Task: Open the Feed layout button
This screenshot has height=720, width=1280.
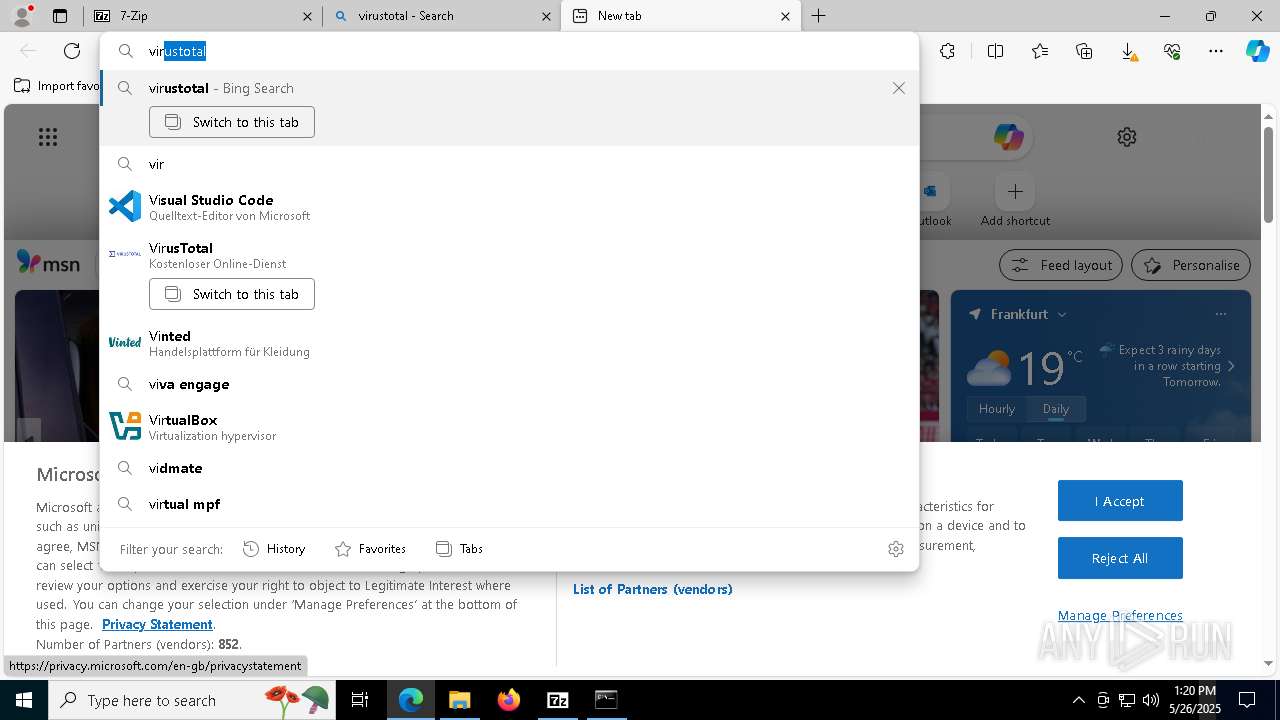Action: point(1062,265)
